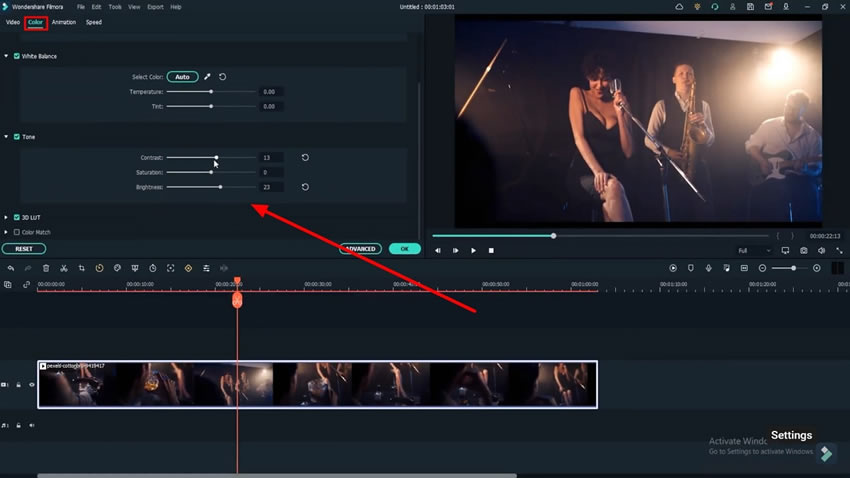Click the OK button

404,249
